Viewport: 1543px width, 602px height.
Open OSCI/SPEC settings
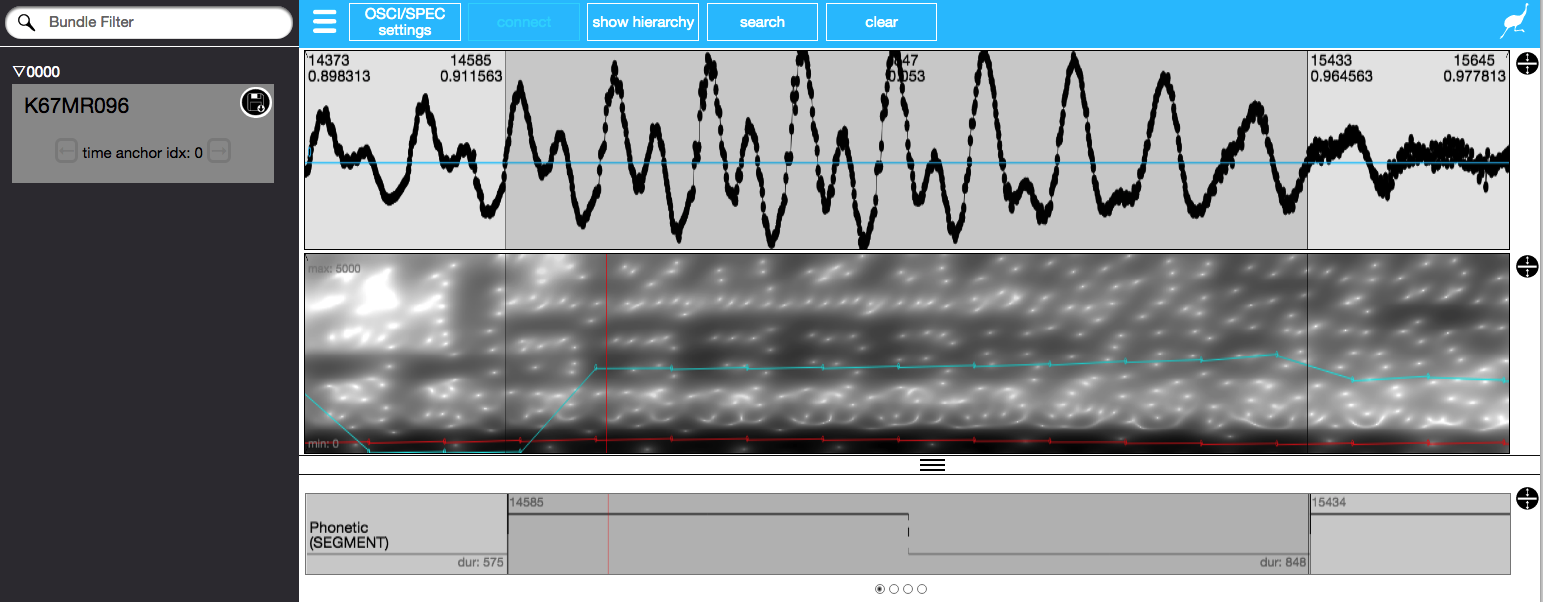[404, 22]
